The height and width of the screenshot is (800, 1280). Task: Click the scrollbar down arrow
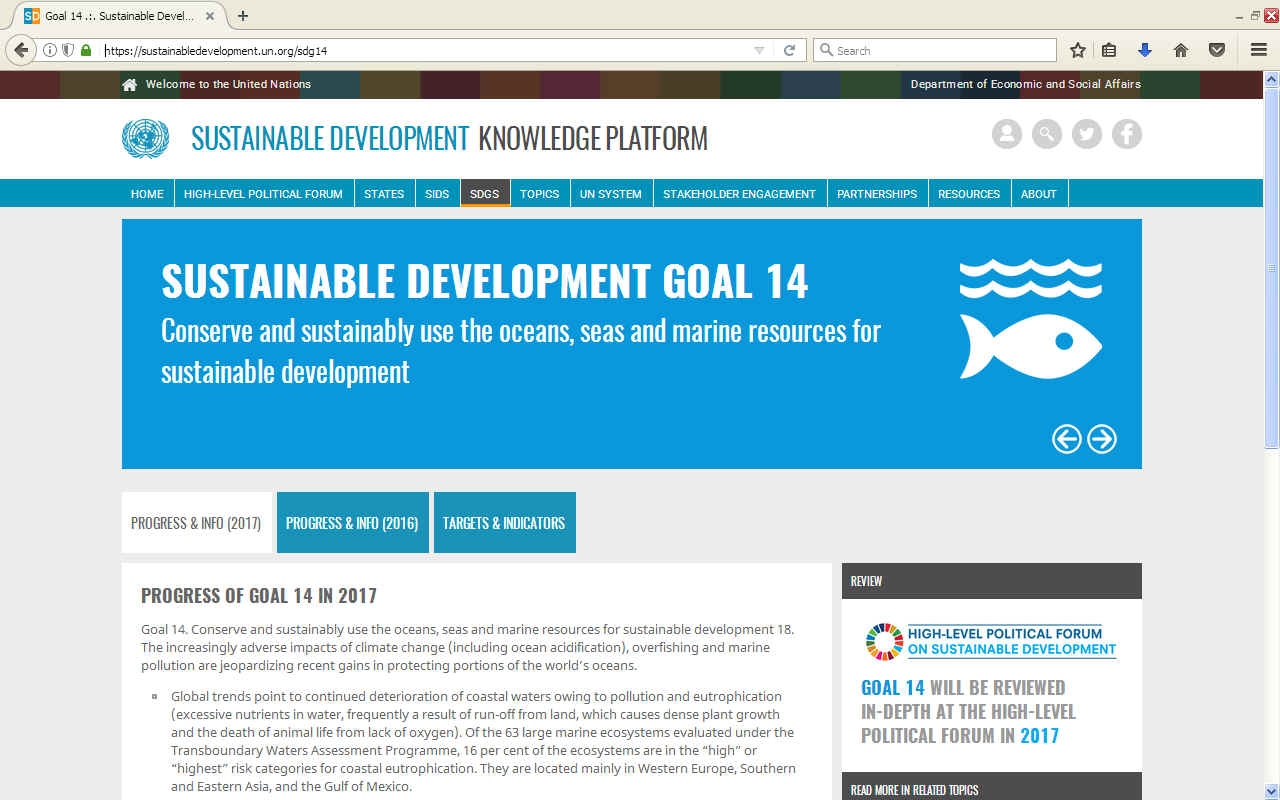pos(1271,791)
